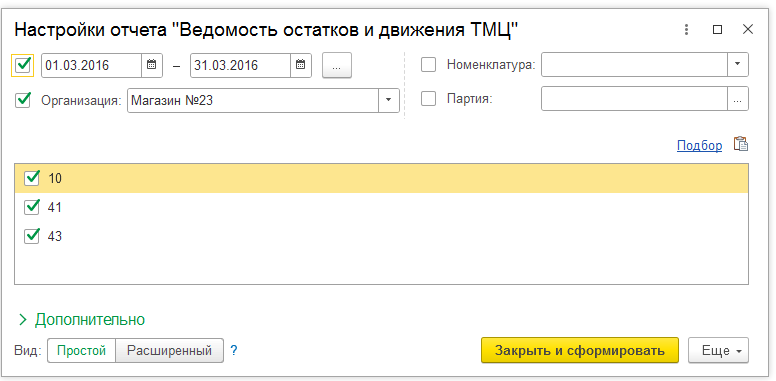Screen dimensions: 776x381
Task: Open calendar picker for end date
Action: (x=300, y=65)
